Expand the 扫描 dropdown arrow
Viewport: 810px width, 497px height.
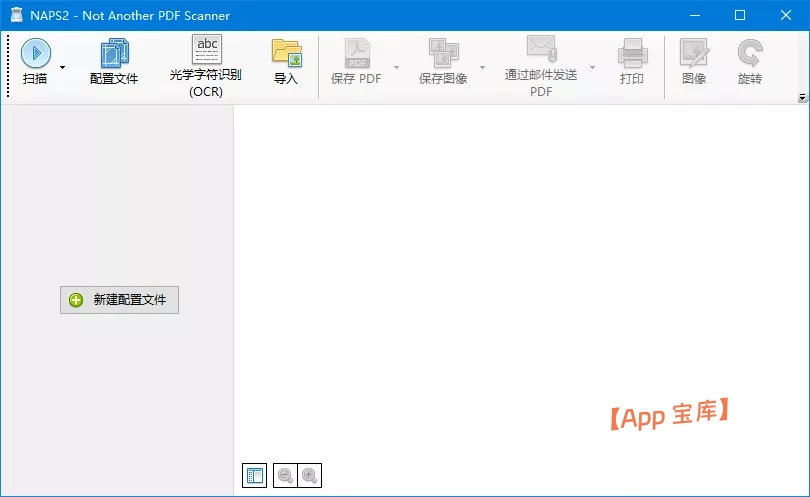coord(63,67)
